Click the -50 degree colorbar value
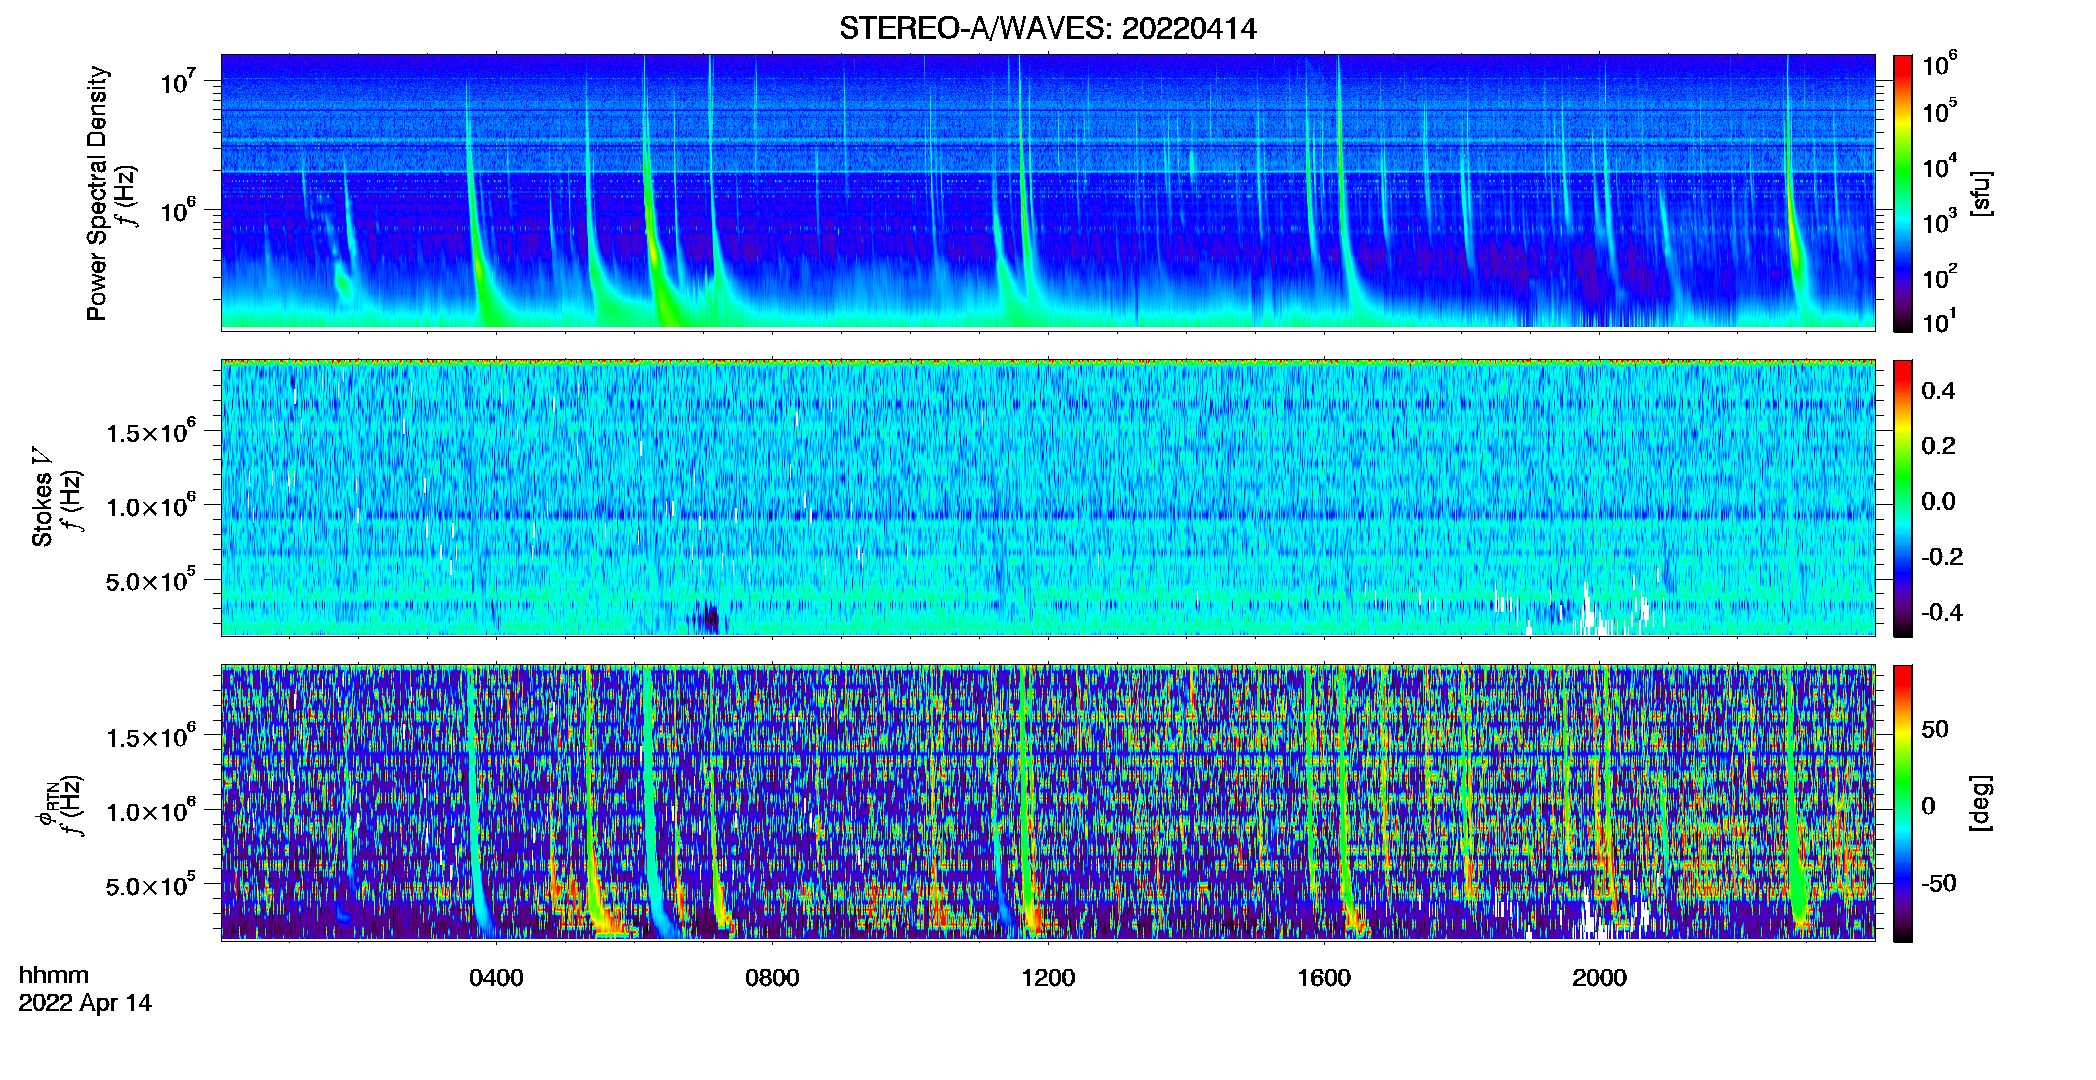Image resolution: width=2096 pixels, height=1080 pixels. [x=1939, y=883]
